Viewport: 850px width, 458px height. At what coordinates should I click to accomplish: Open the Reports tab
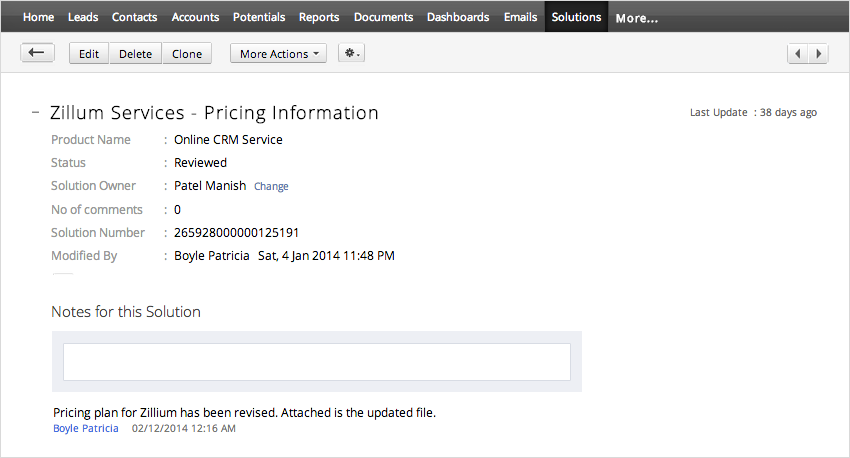pyautogui.click(x=319, y=17)
